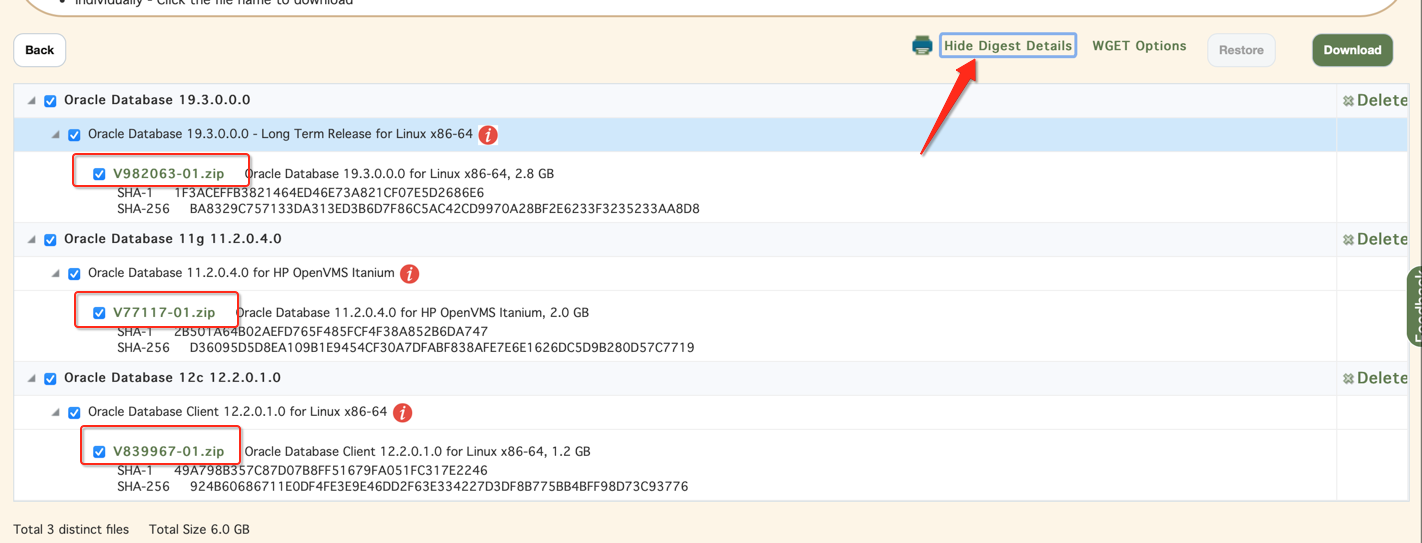Click Hide Digest Details link

(1007, 46)
